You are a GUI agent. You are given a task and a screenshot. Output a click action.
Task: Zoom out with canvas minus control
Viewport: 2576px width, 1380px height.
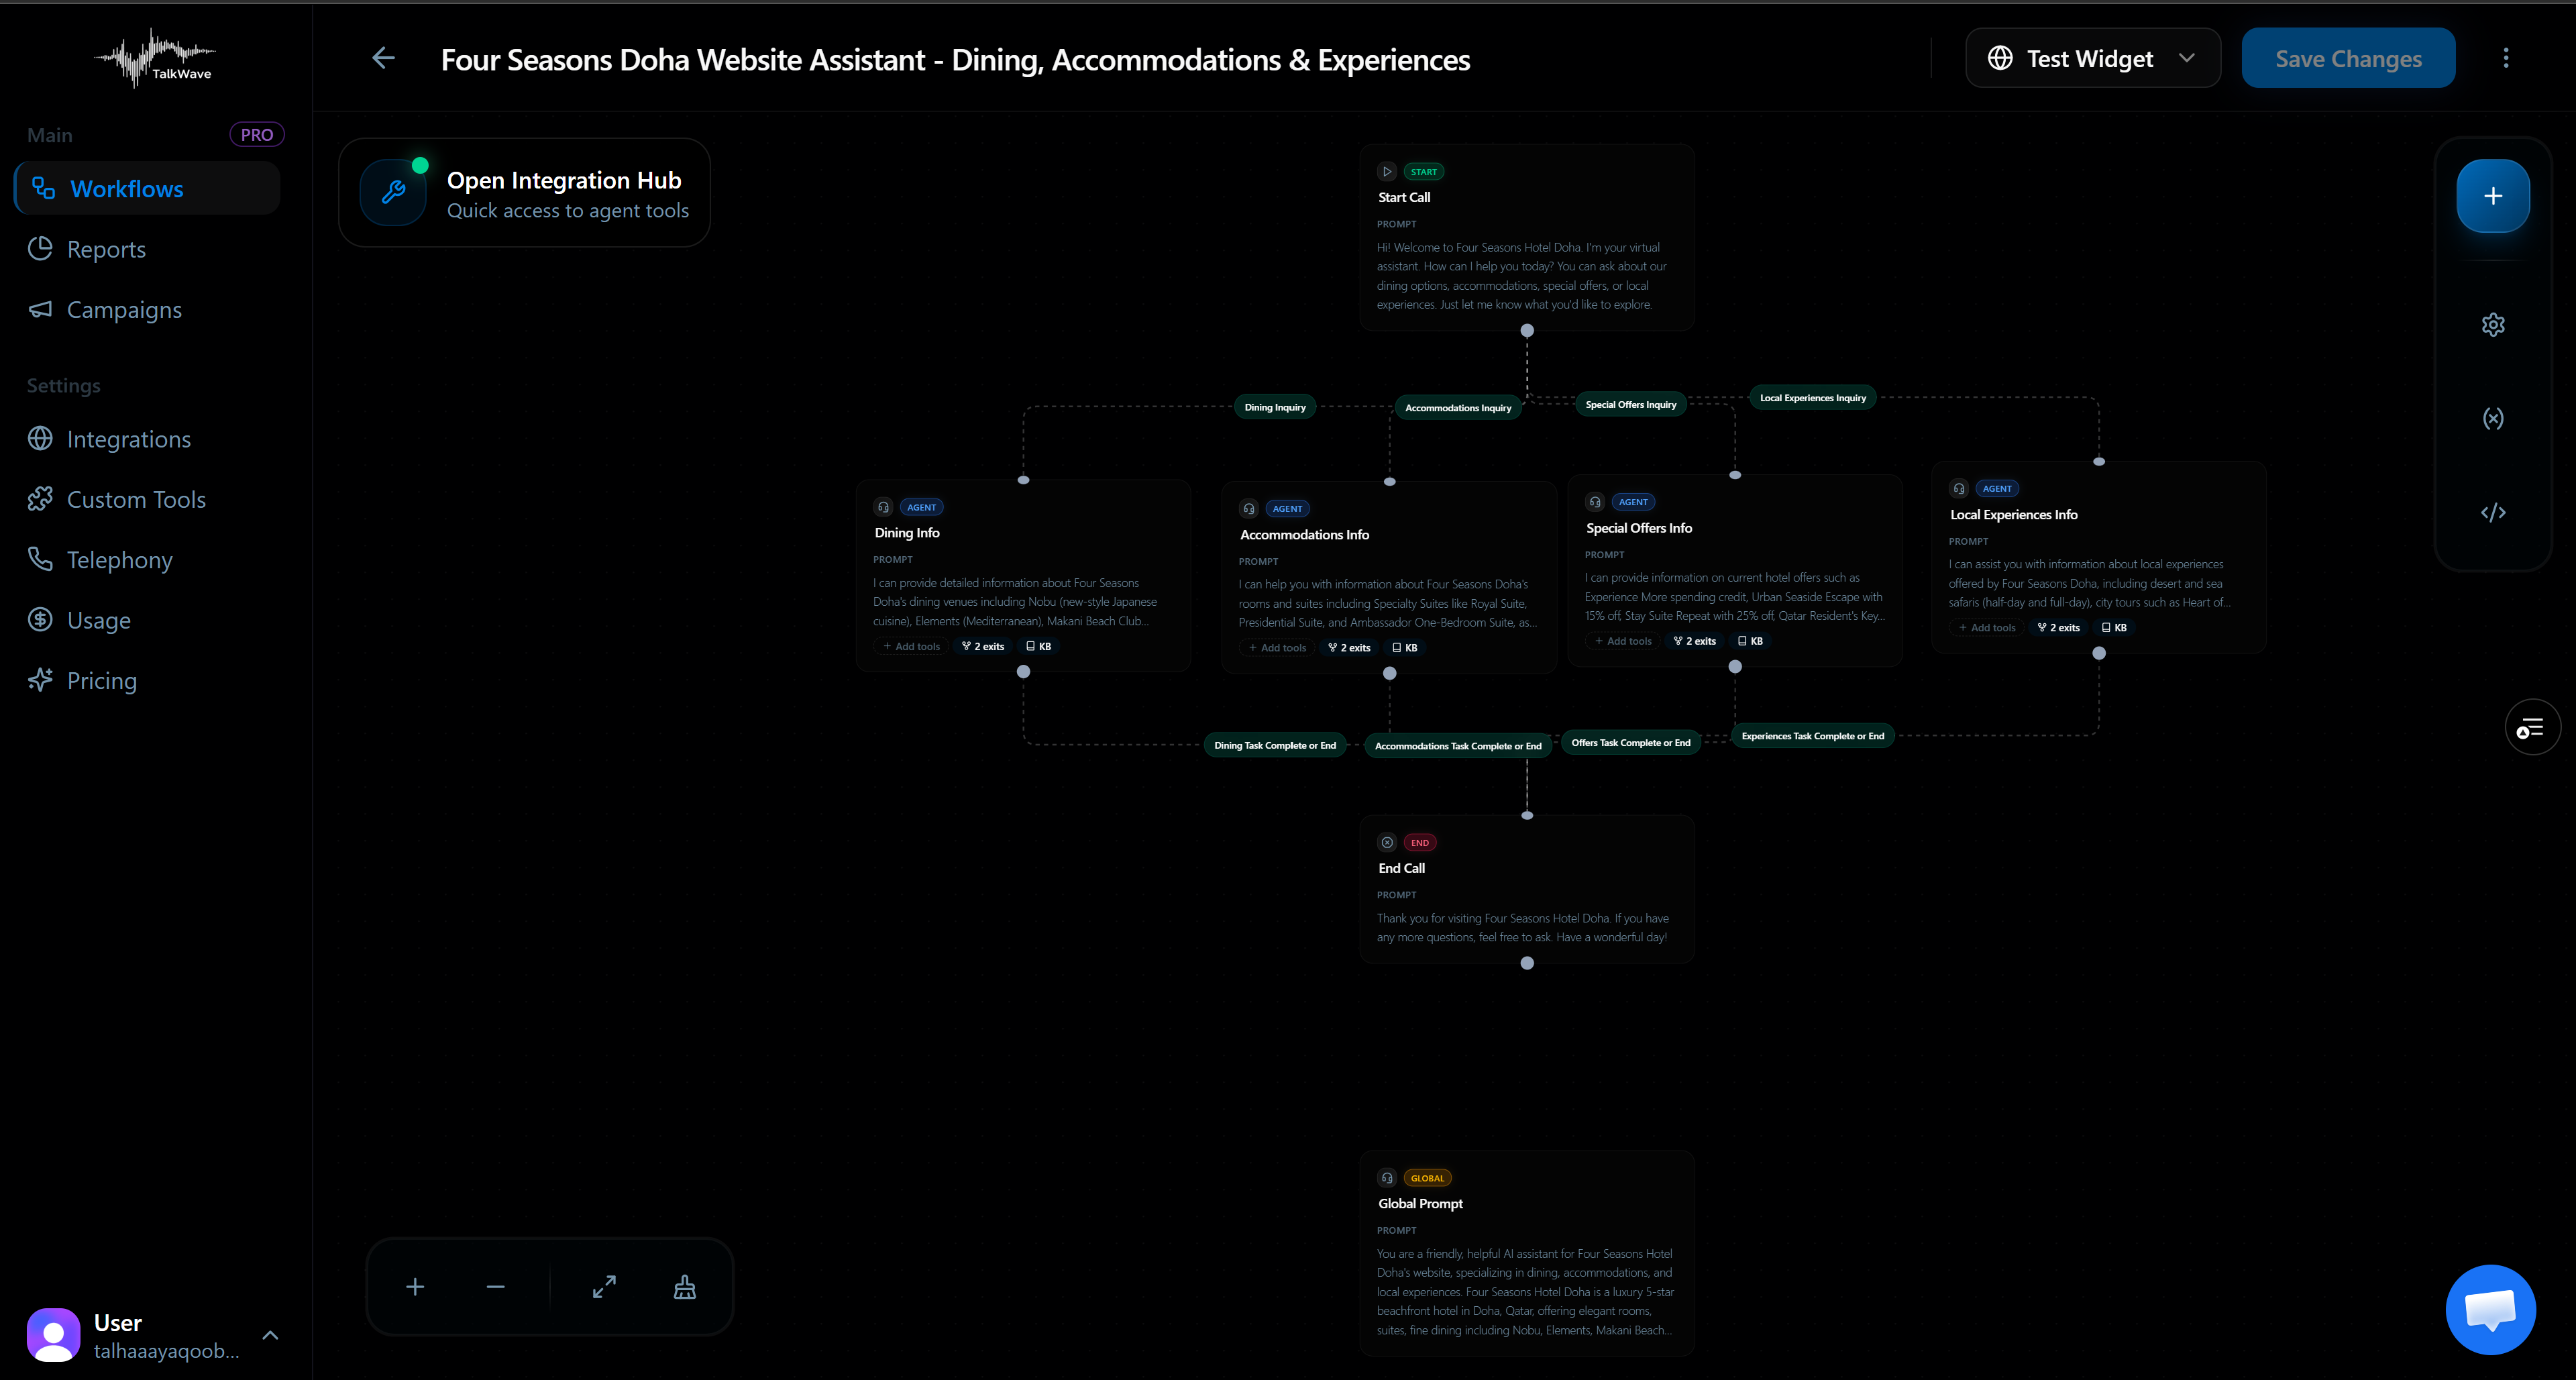(x=495, y=1287)
